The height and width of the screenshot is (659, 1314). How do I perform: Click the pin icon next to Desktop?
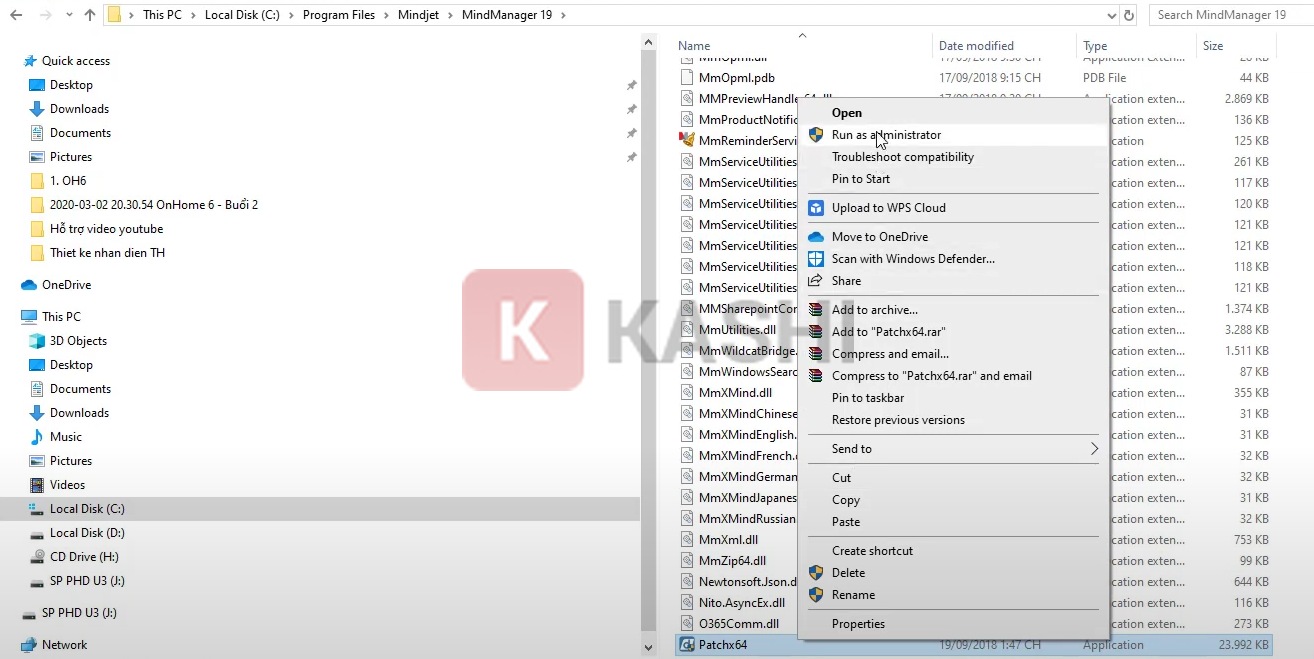tap(631, 85)
